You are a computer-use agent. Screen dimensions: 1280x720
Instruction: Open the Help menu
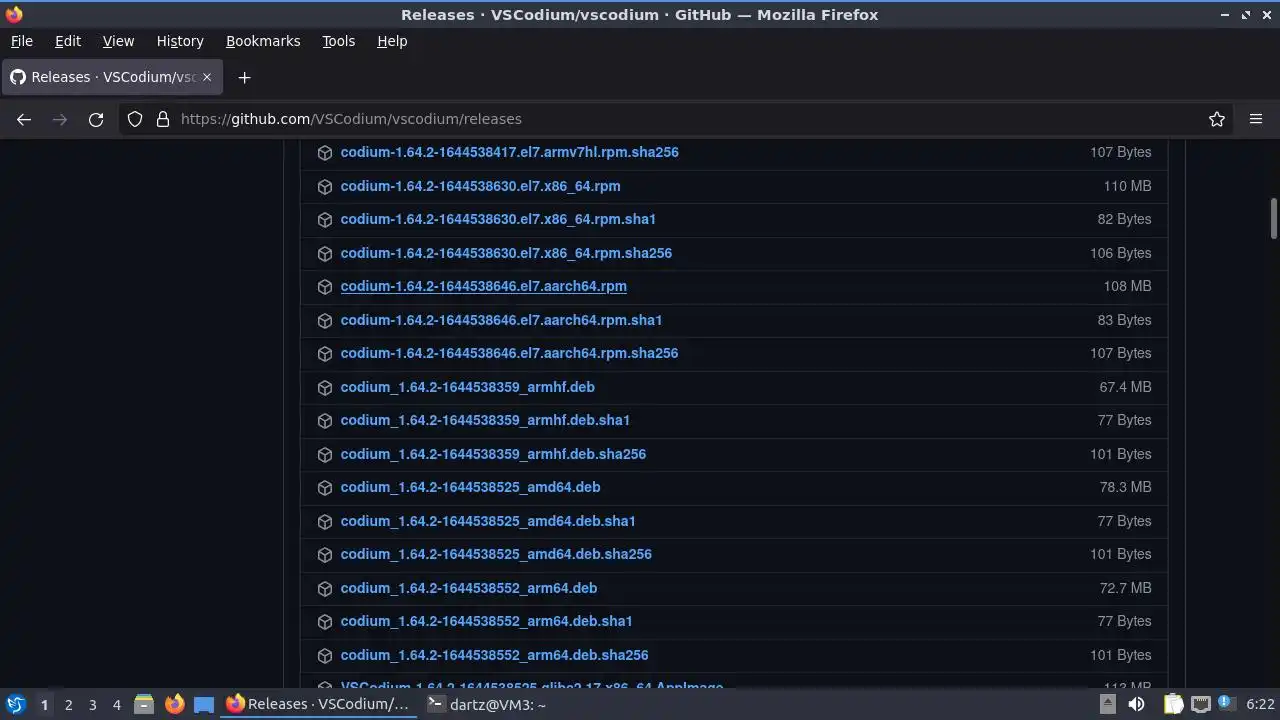tap(392, 41)
